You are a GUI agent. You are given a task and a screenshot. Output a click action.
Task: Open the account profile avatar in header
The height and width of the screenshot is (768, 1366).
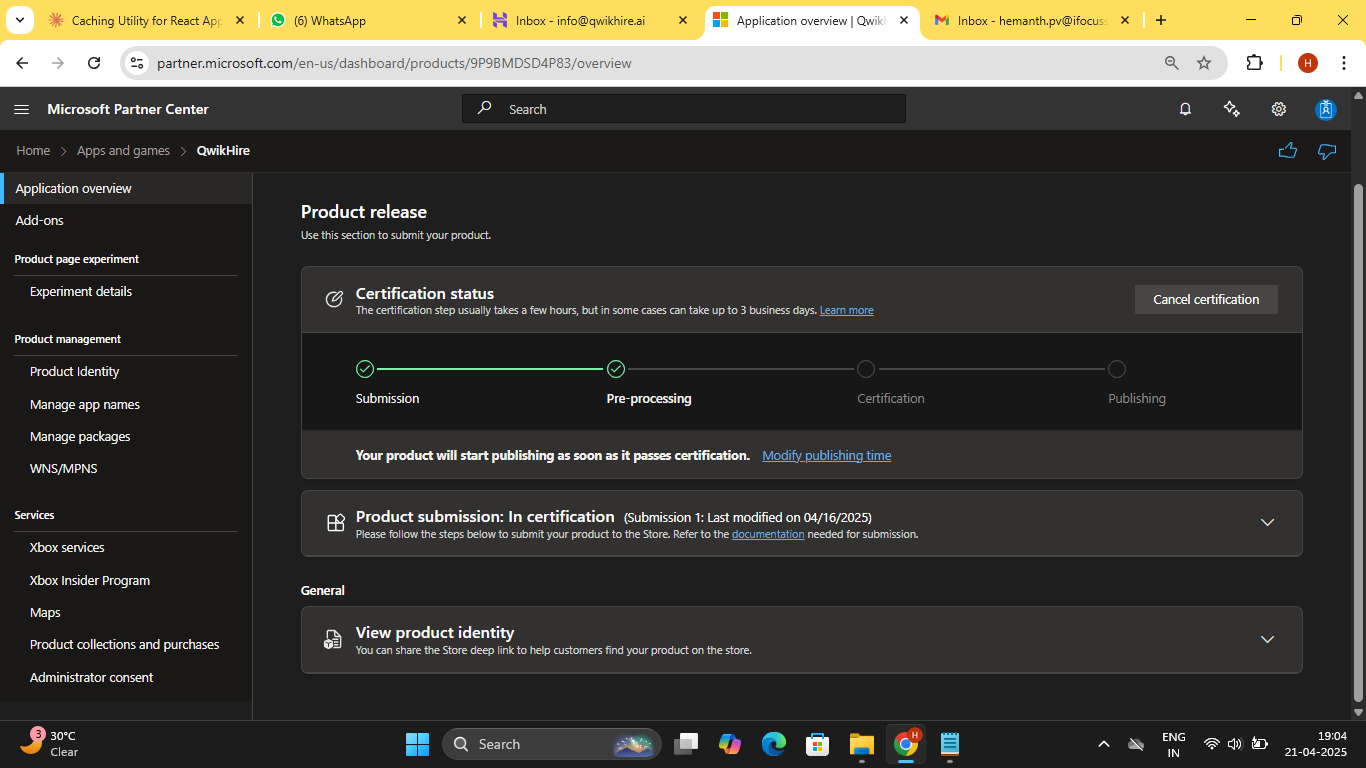tap(1326, 109)
